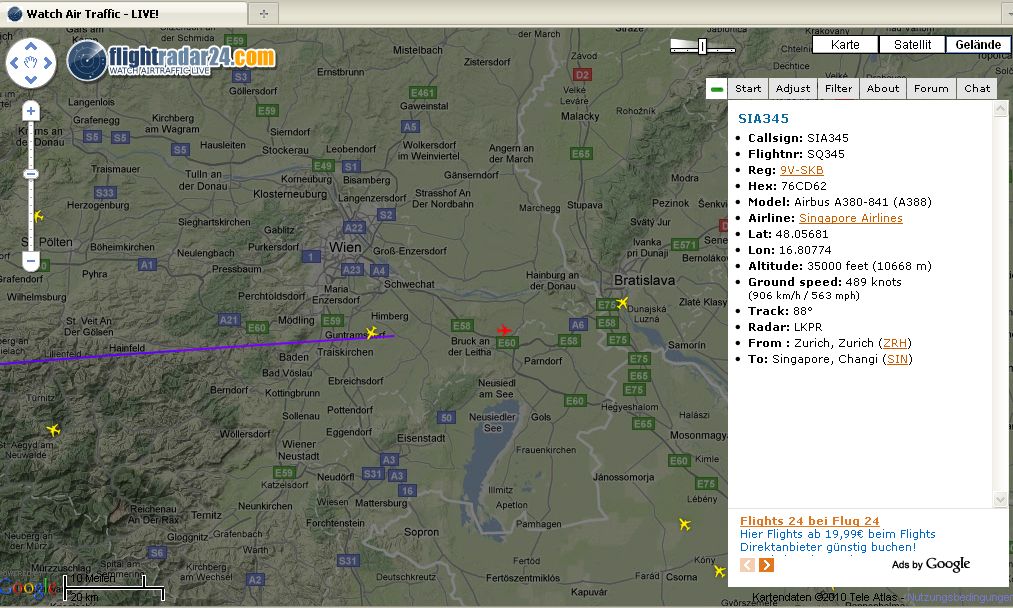The height and width of the screenshot is (608, 1013).
Task: Click the Wien city label
Action: tap(345, 247)
